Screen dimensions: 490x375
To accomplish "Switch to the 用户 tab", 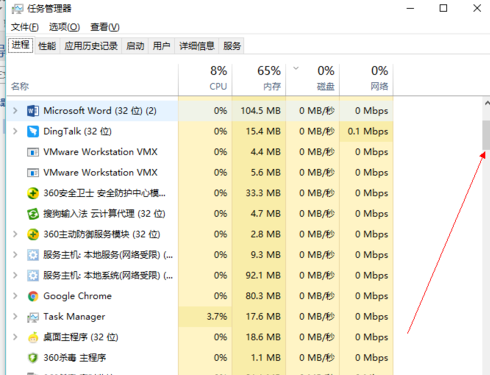I will [x=161, y=46].
